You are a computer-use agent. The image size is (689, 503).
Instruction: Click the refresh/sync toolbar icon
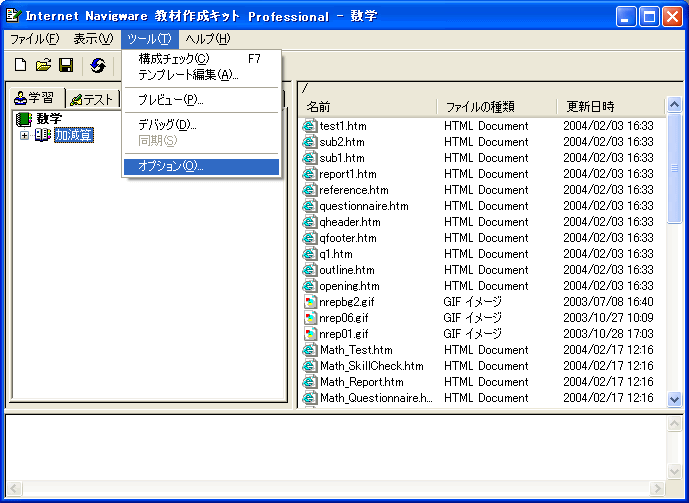tap(98, 65)
